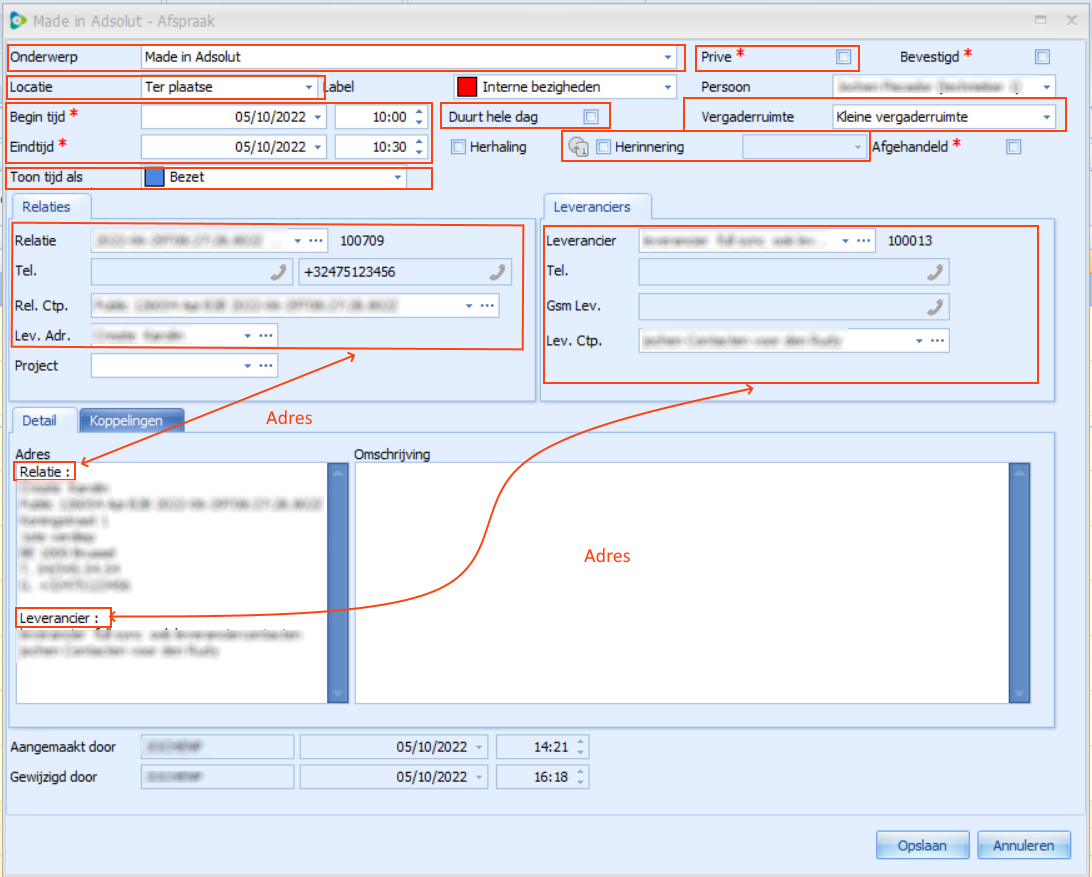Screen dimensions: 1092x877
Task: Open ellipsis lookup next to Lev. Ctp. field
Action: click(938, 341)
